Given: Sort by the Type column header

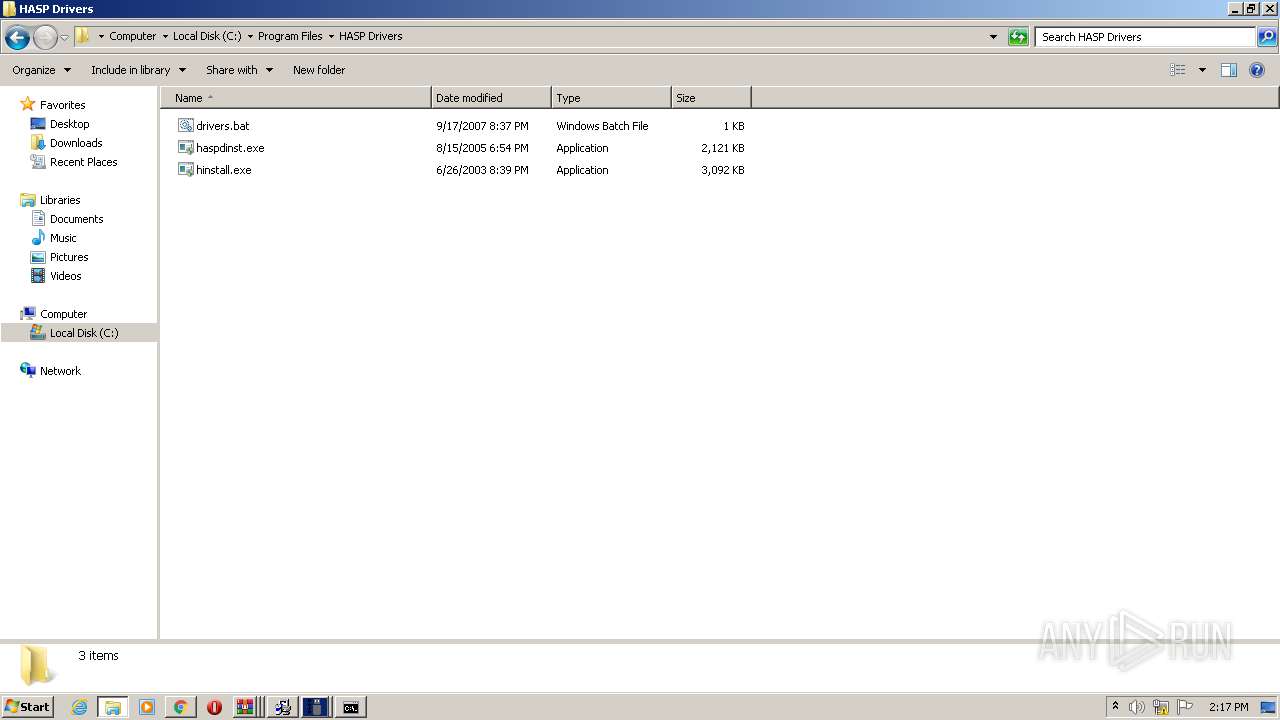Looking at the screenshot, I should [x=611, y=98].
